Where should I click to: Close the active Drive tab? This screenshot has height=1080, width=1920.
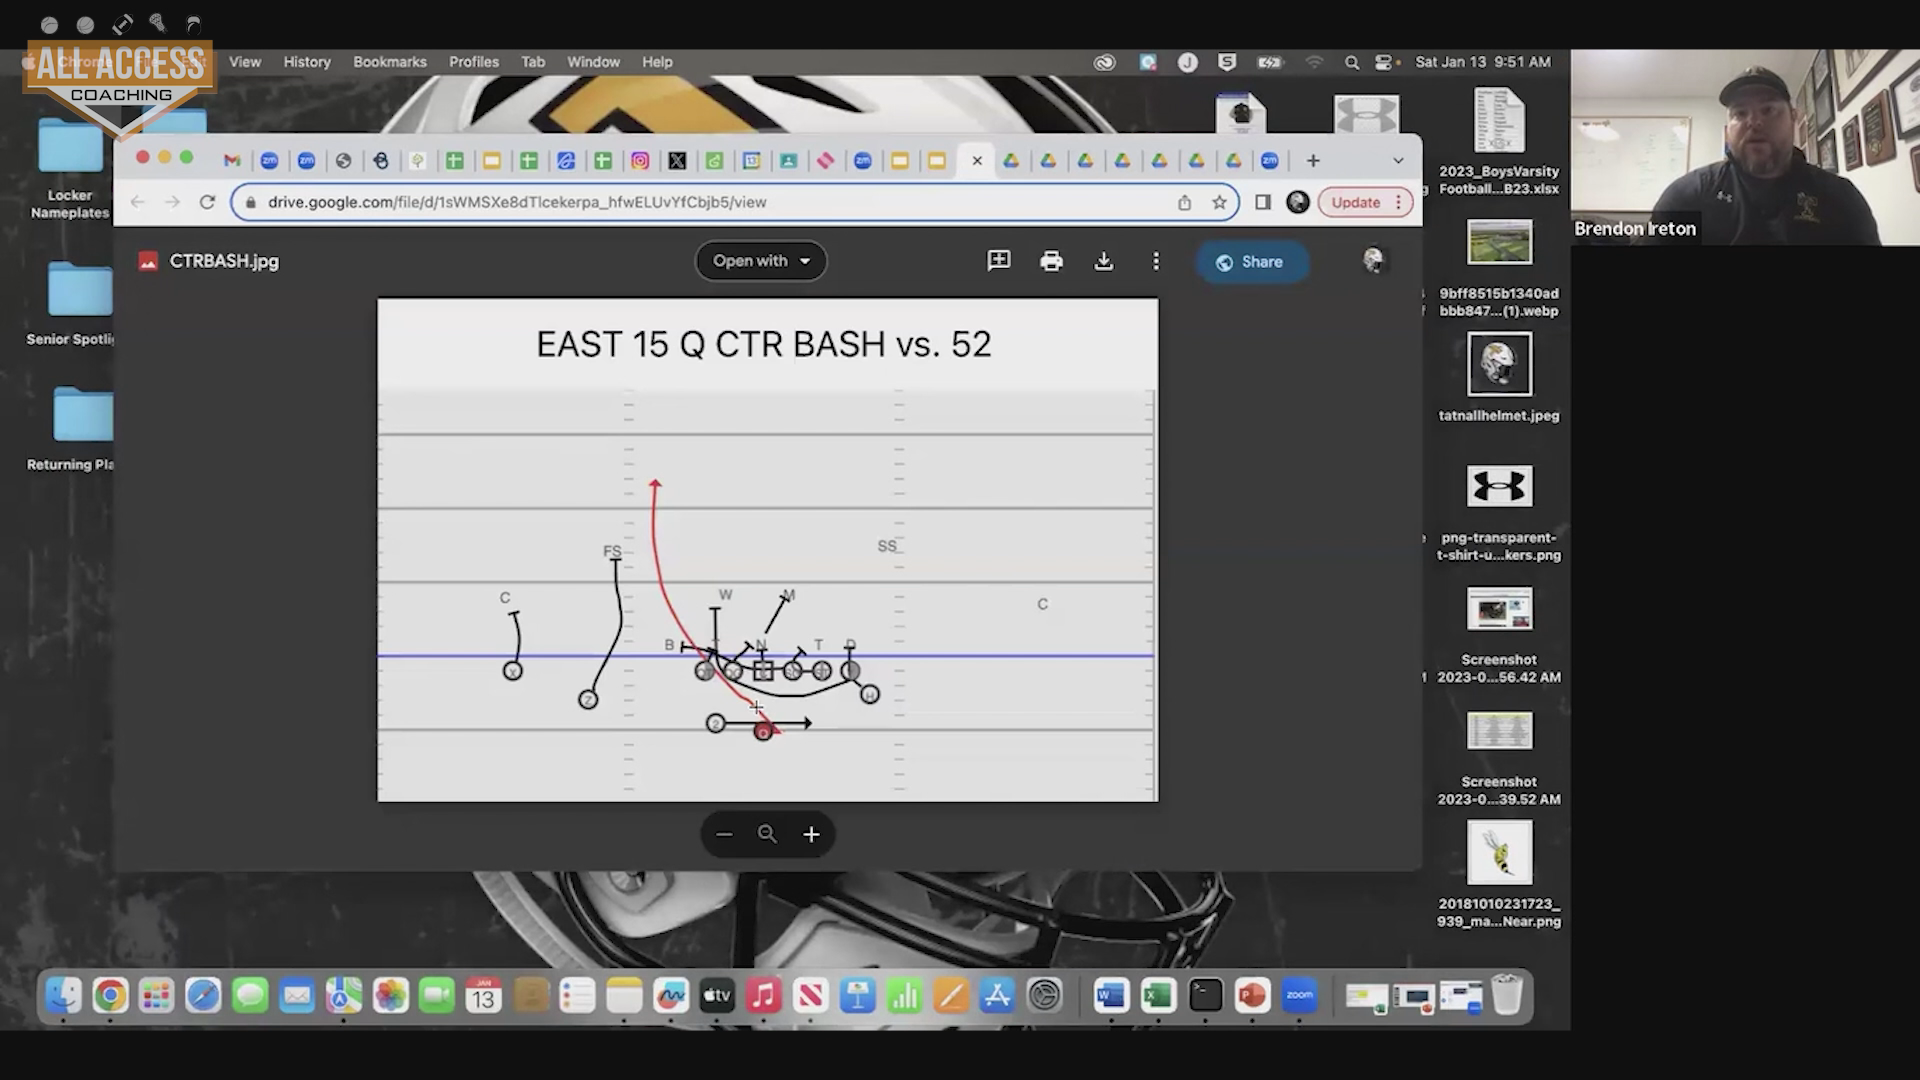coord(977,161)
